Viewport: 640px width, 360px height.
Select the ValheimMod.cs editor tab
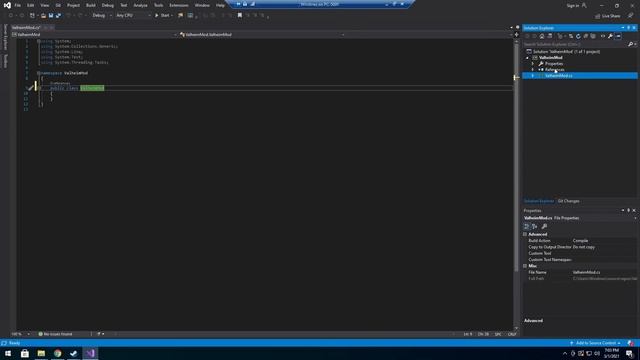point(26,27)
